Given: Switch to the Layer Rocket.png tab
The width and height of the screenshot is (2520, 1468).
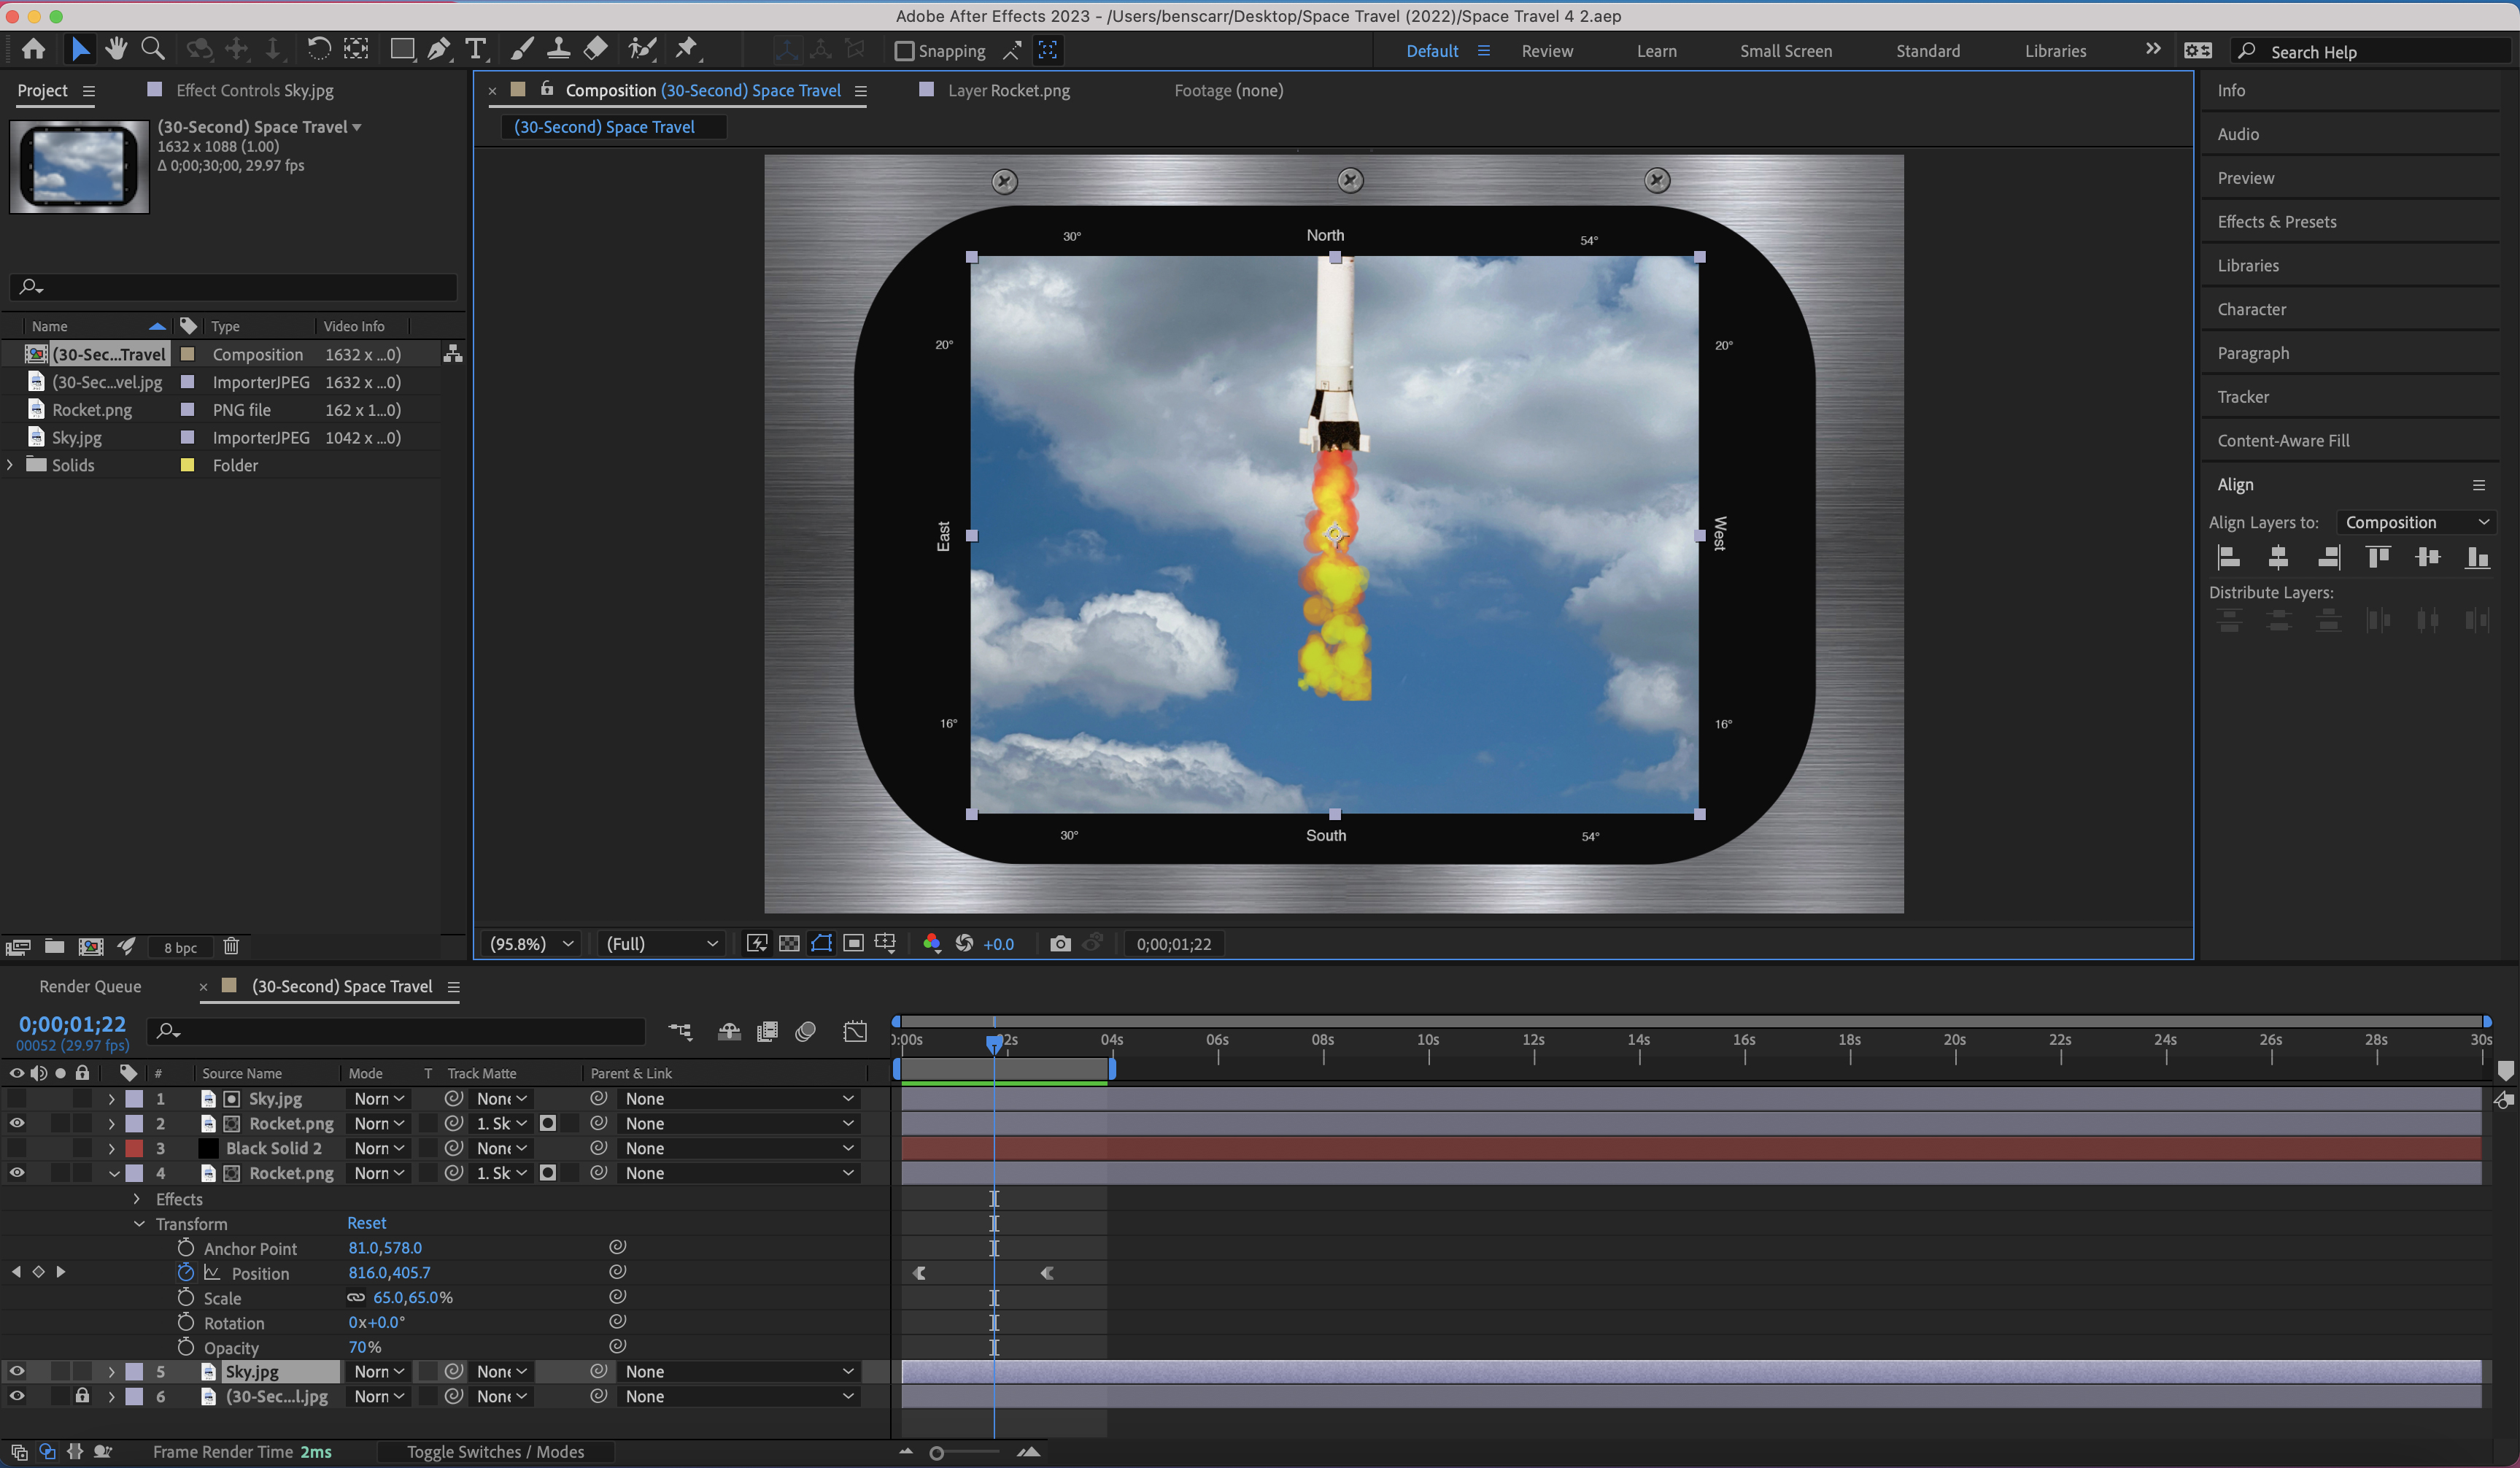Looking at the screenshot, I should pos(1009,90).
